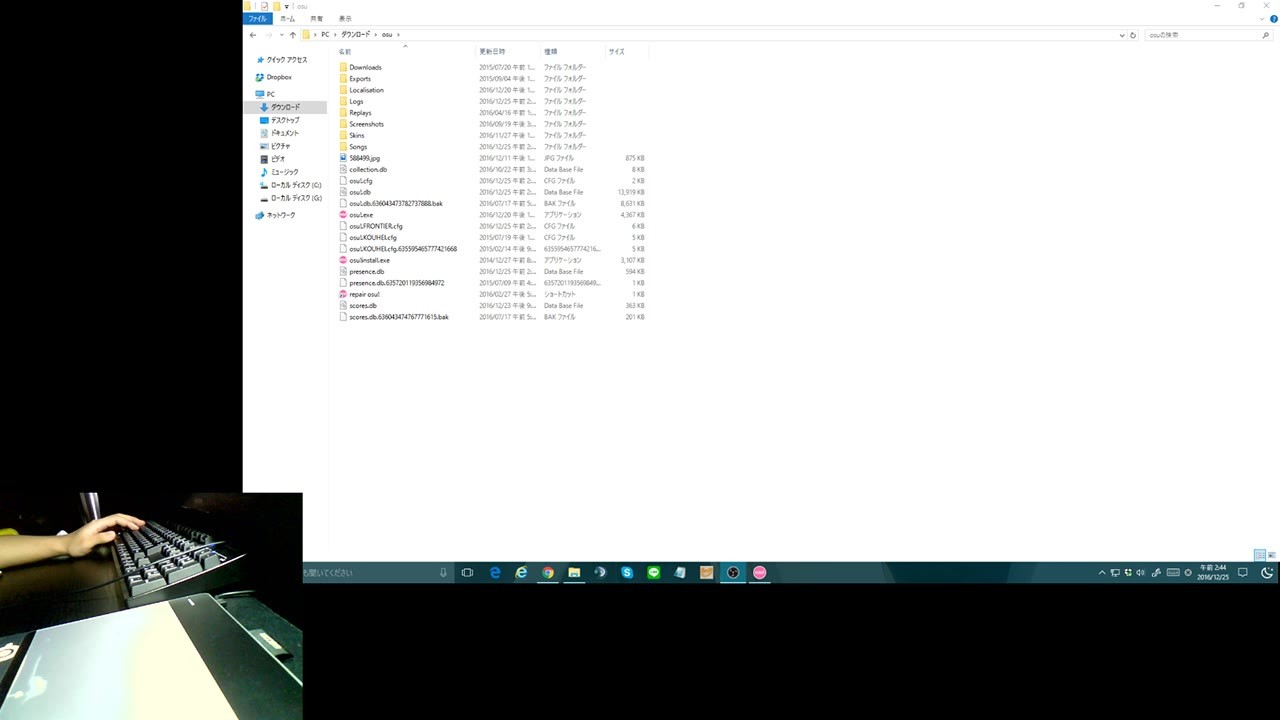Select ピクチャ in the navigation pane
The height and width of the screenshot is (720, 1280).
pyautogui.click(x=275, y=146)
